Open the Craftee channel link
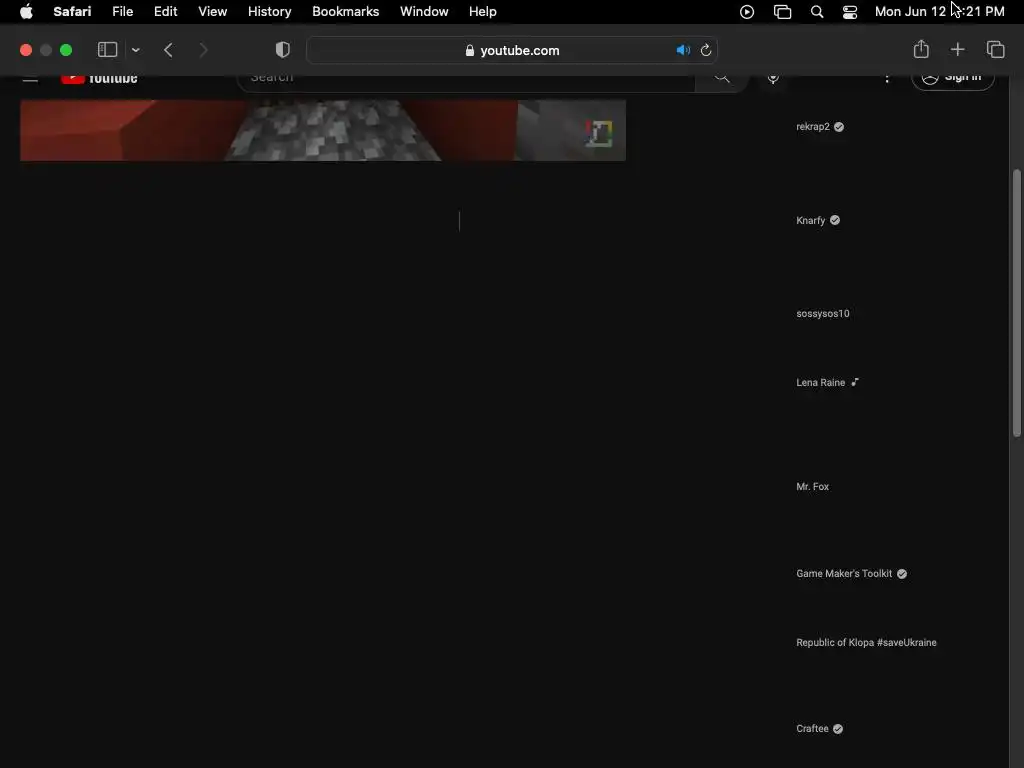The image size is (1024, 768). click(812, 729)
